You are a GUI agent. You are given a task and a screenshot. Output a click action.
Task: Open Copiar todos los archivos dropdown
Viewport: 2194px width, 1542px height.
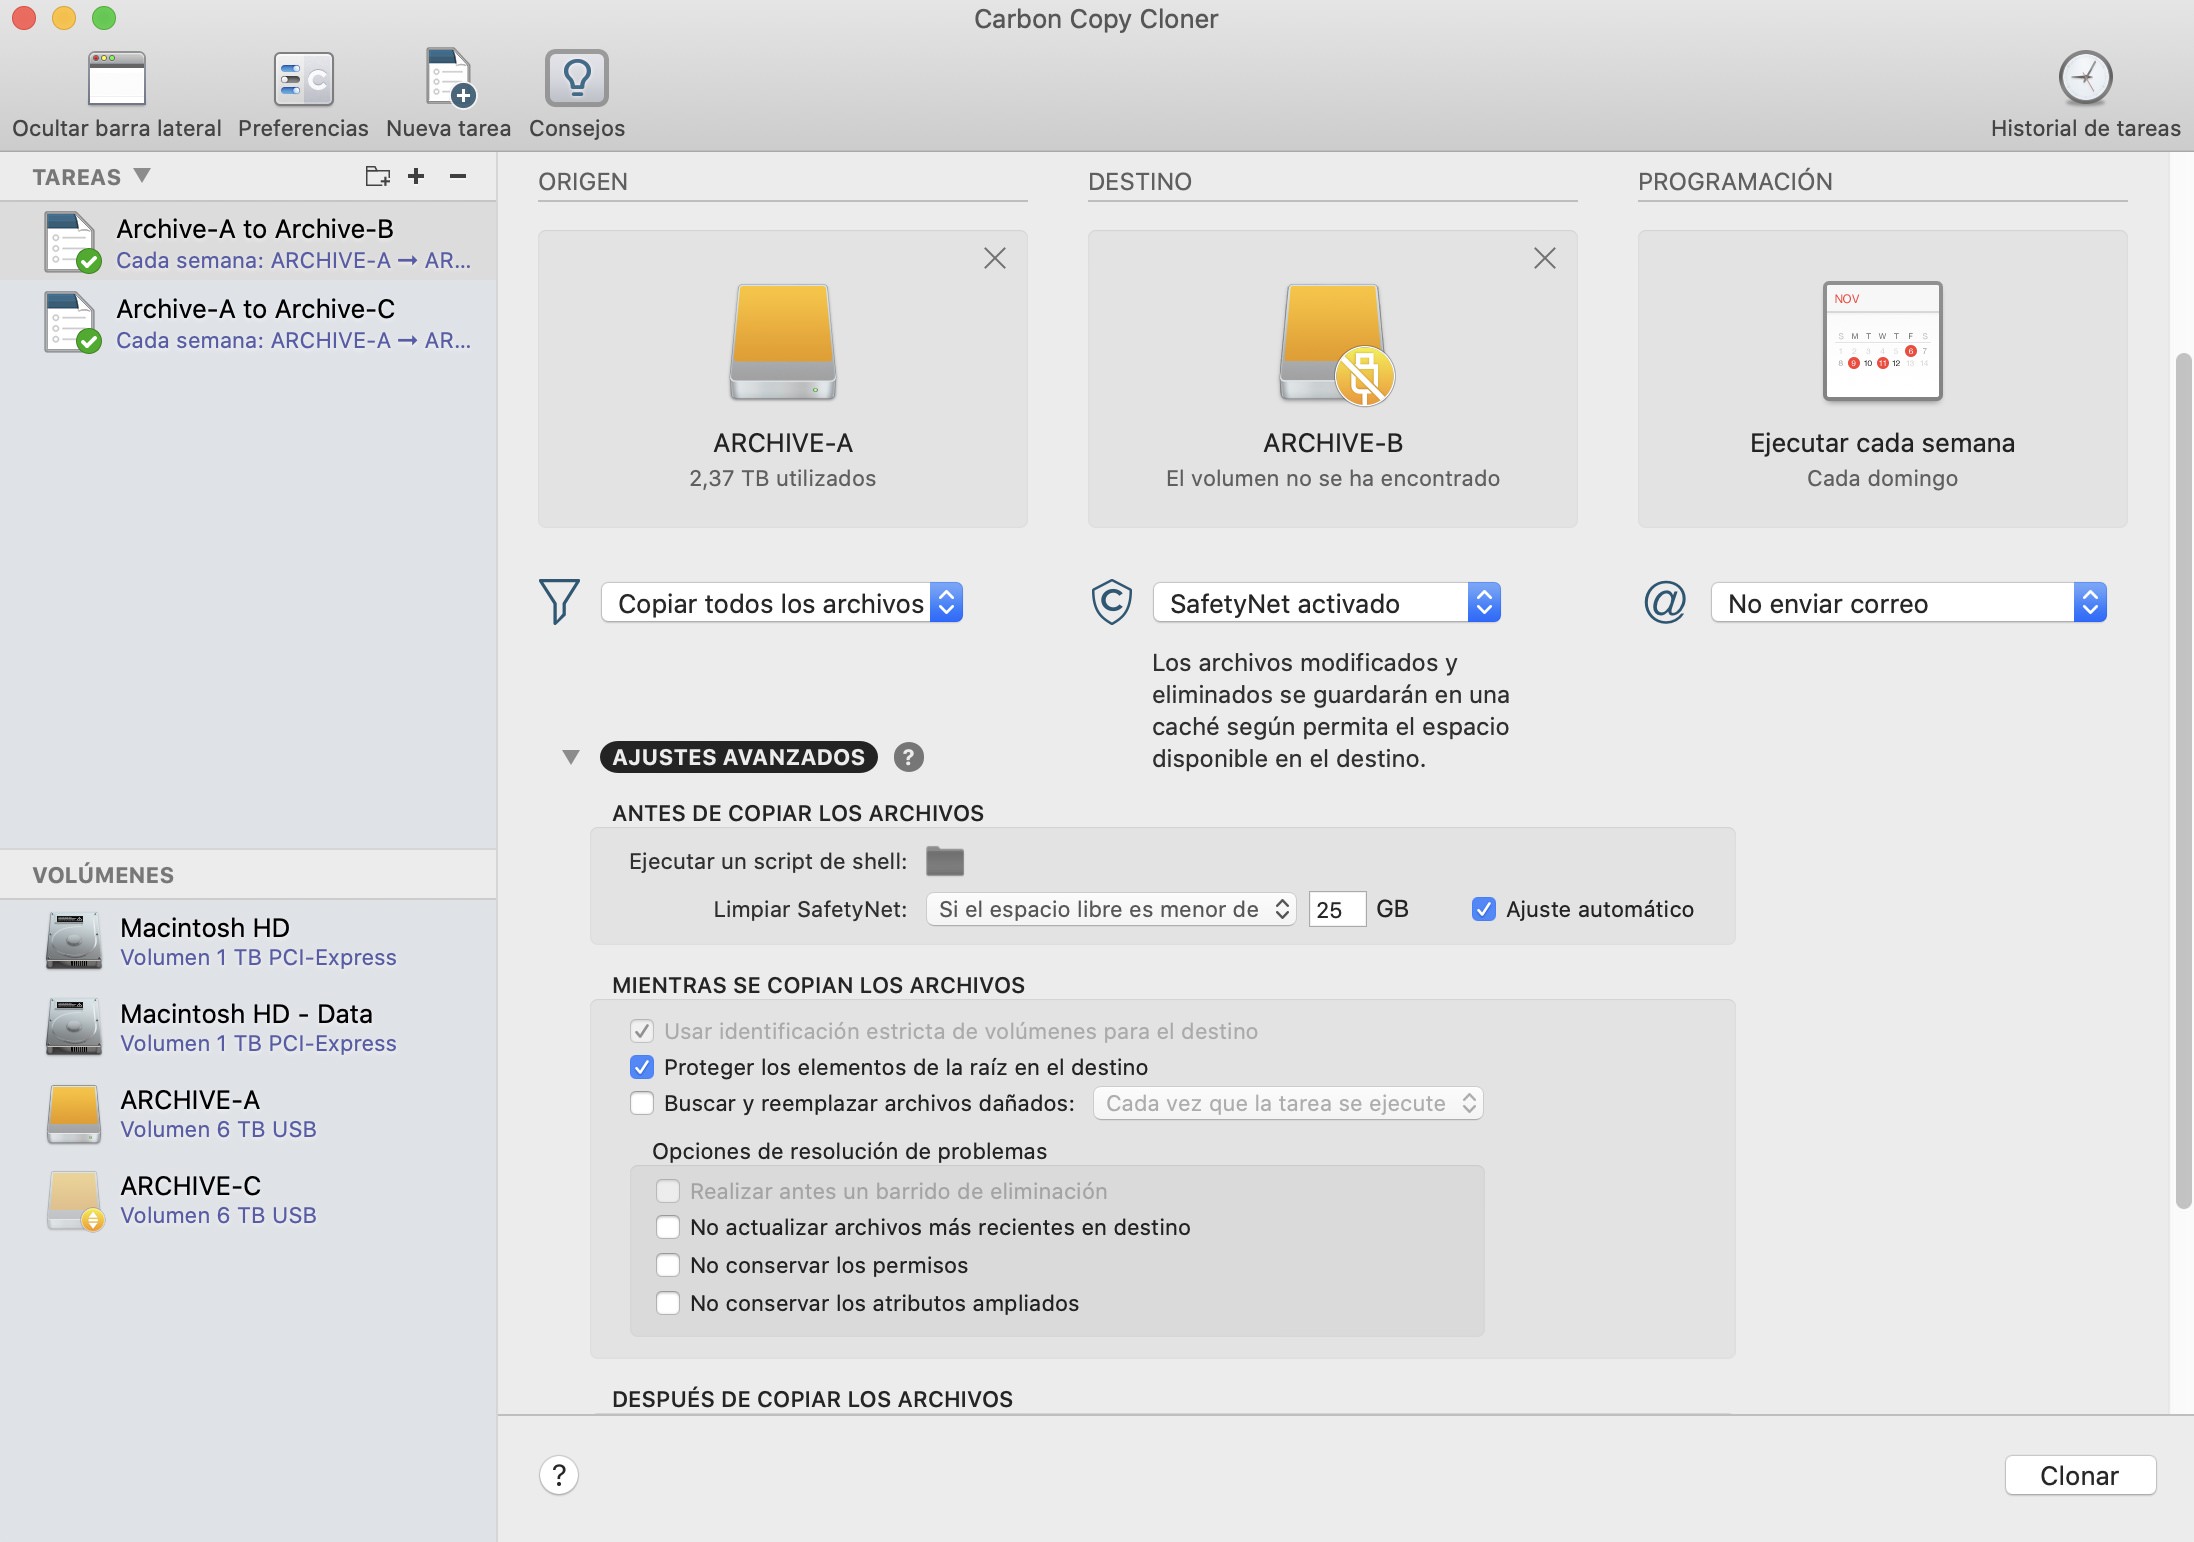pyautogui.click(x=782, y=603)
